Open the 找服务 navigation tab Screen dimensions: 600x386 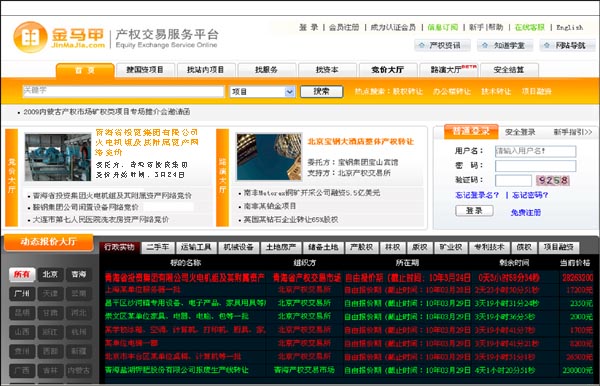coord(266,70)
